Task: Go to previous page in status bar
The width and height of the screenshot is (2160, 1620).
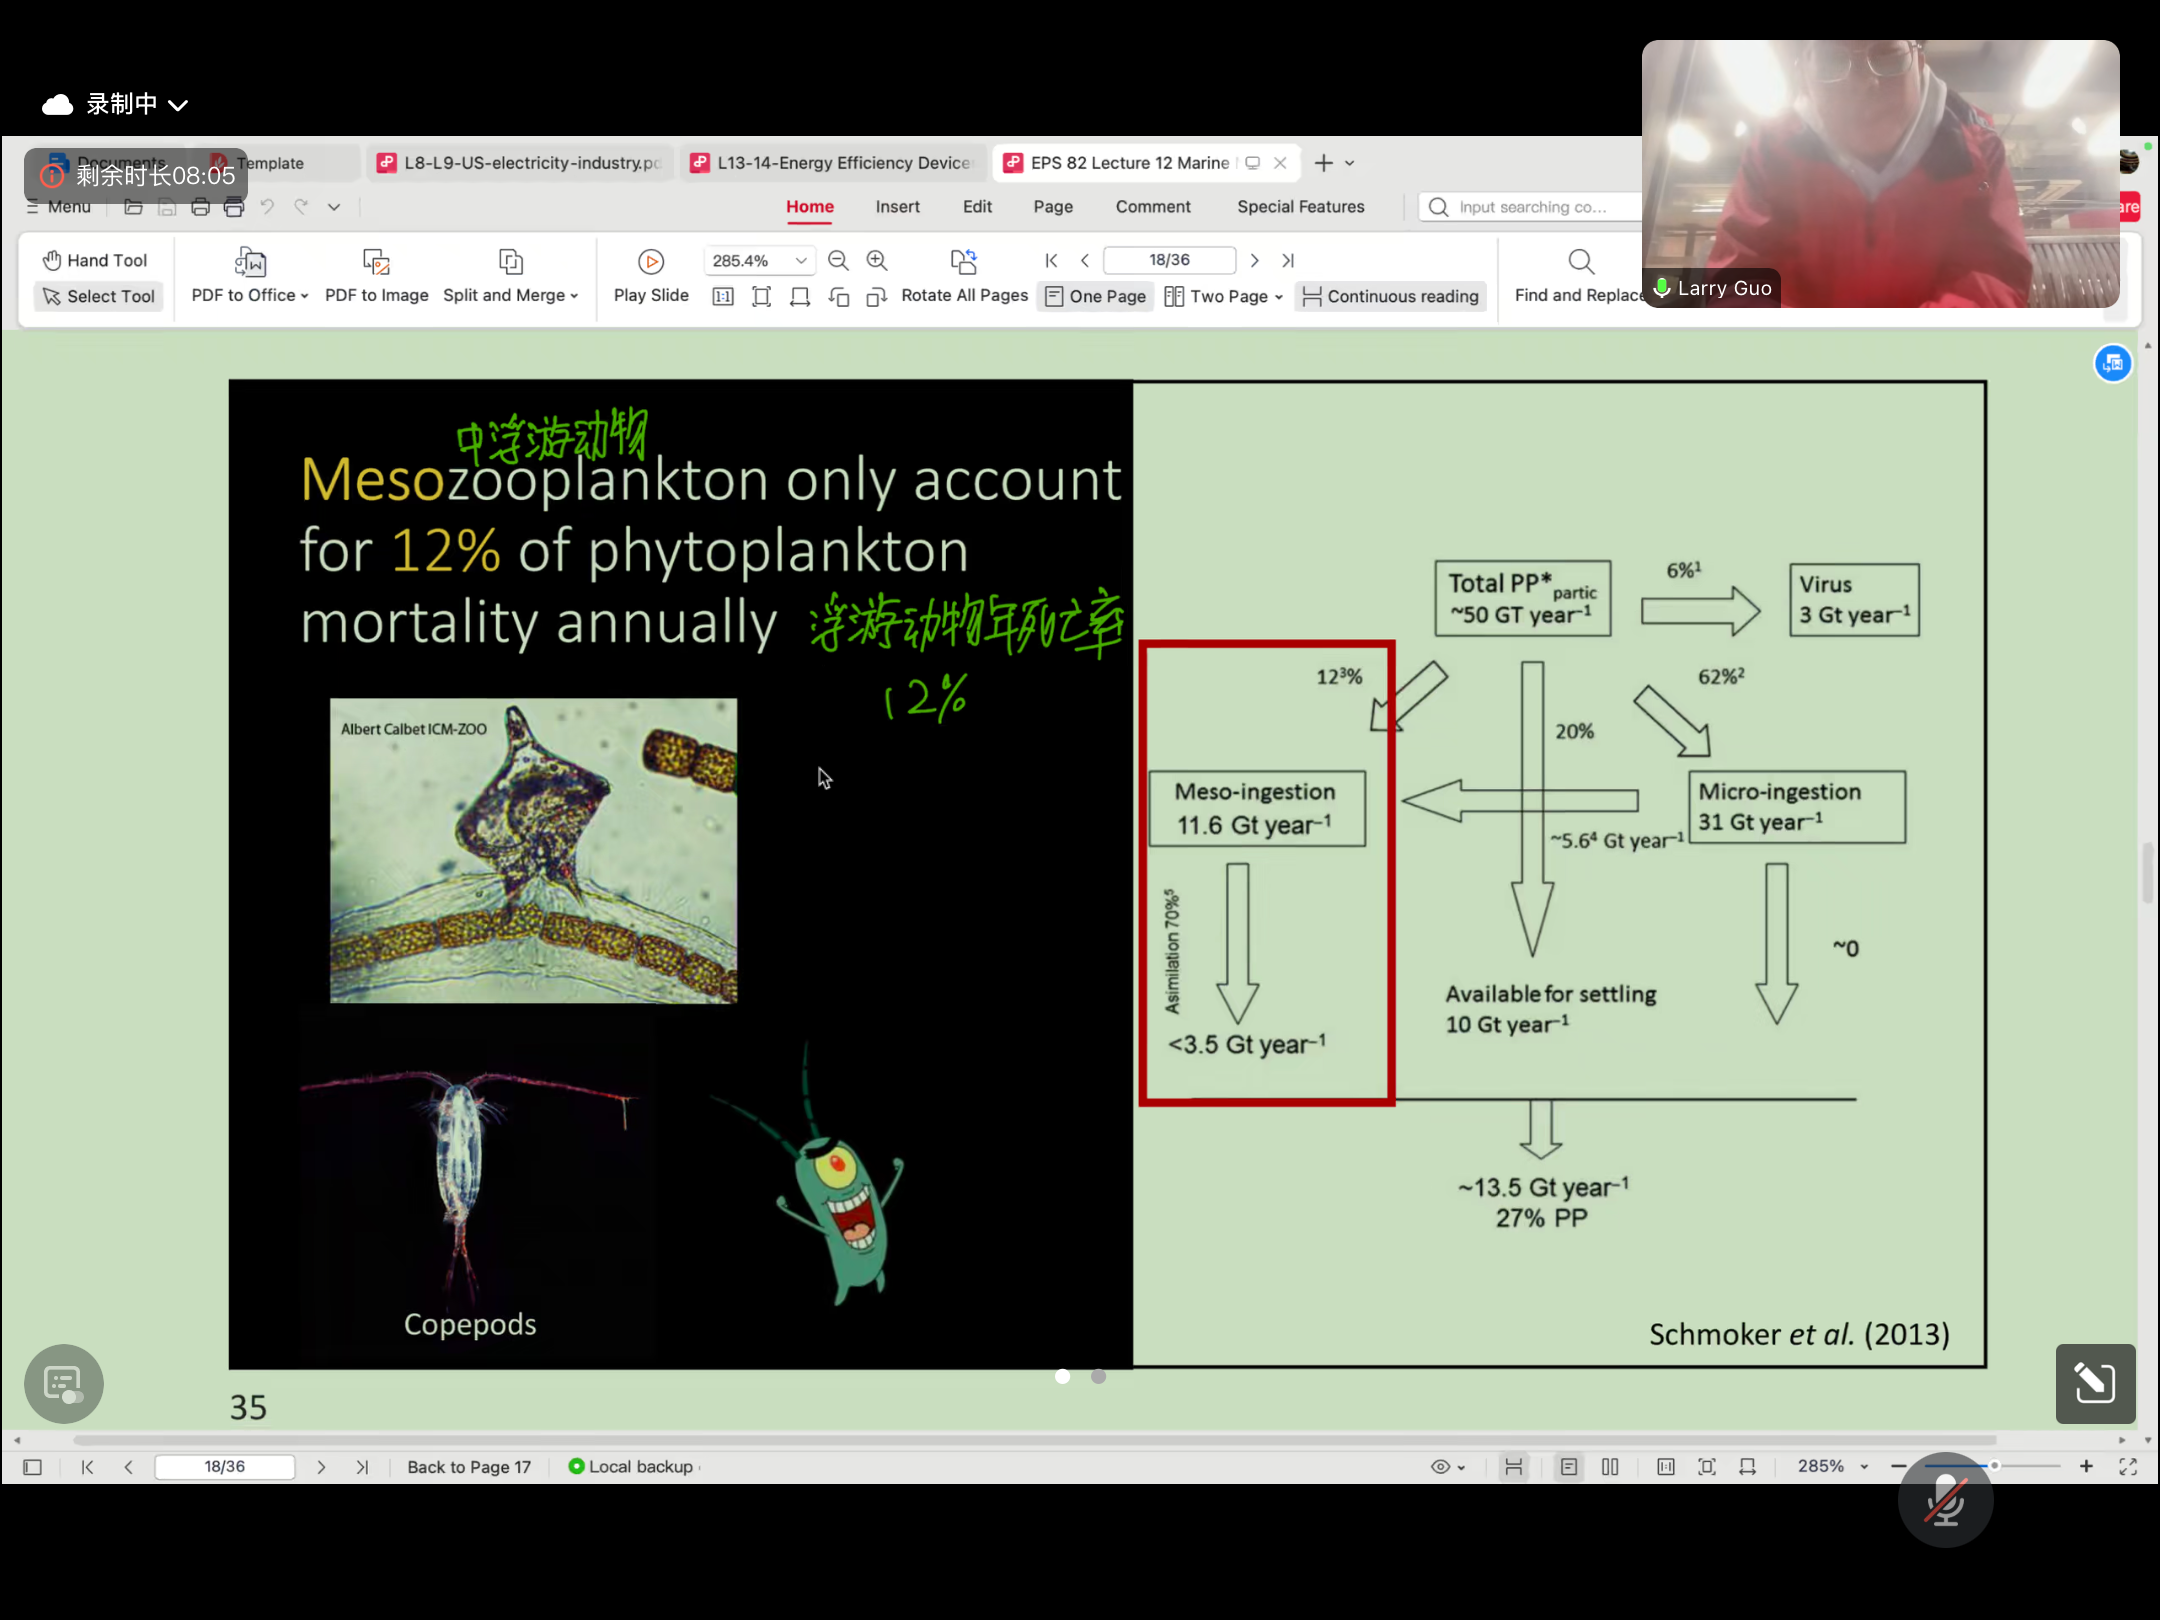Action: [x=128, y=1467]
